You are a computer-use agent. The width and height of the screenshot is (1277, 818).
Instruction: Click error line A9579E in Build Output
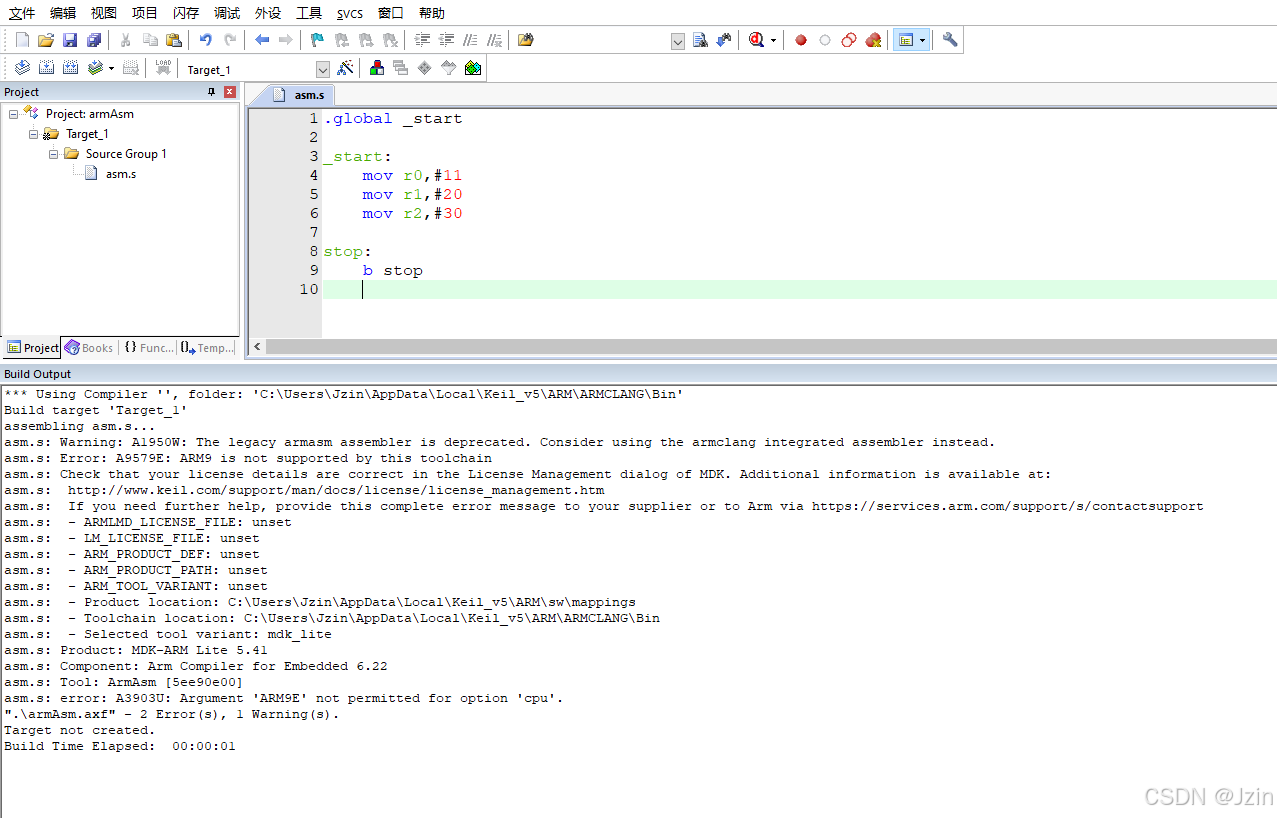248,458
